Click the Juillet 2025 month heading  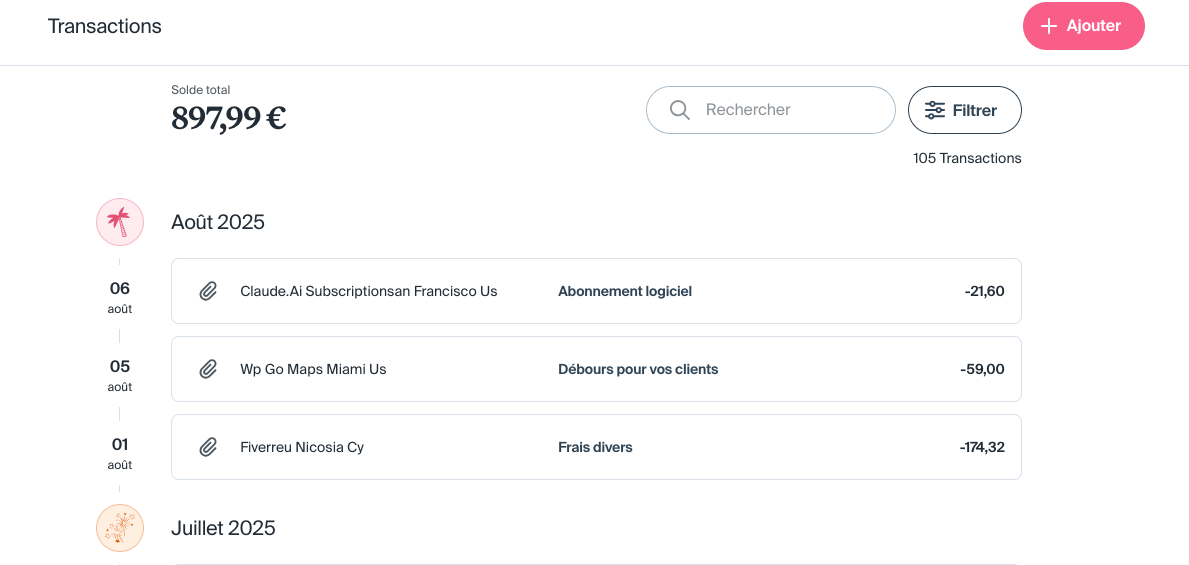pyautogui.click(x=223, y=528)
